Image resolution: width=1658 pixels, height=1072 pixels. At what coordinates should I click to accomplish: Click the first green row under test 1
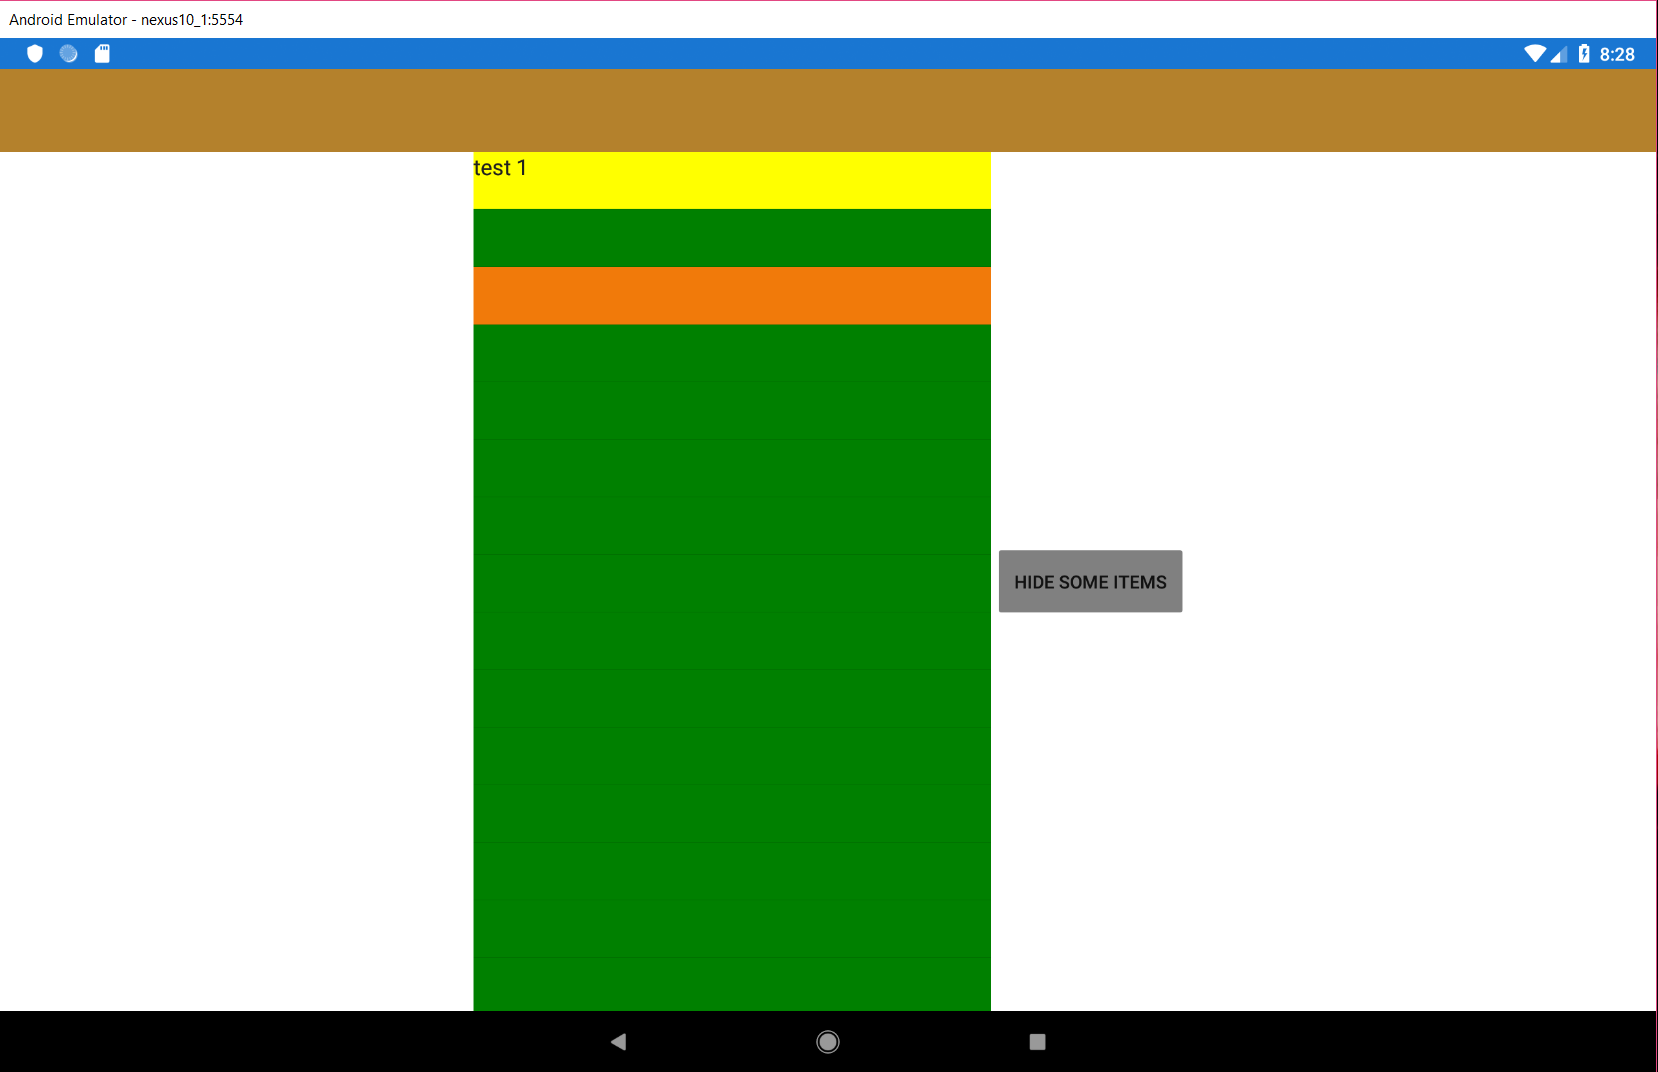pyautogui.click(x=731, y=238)
